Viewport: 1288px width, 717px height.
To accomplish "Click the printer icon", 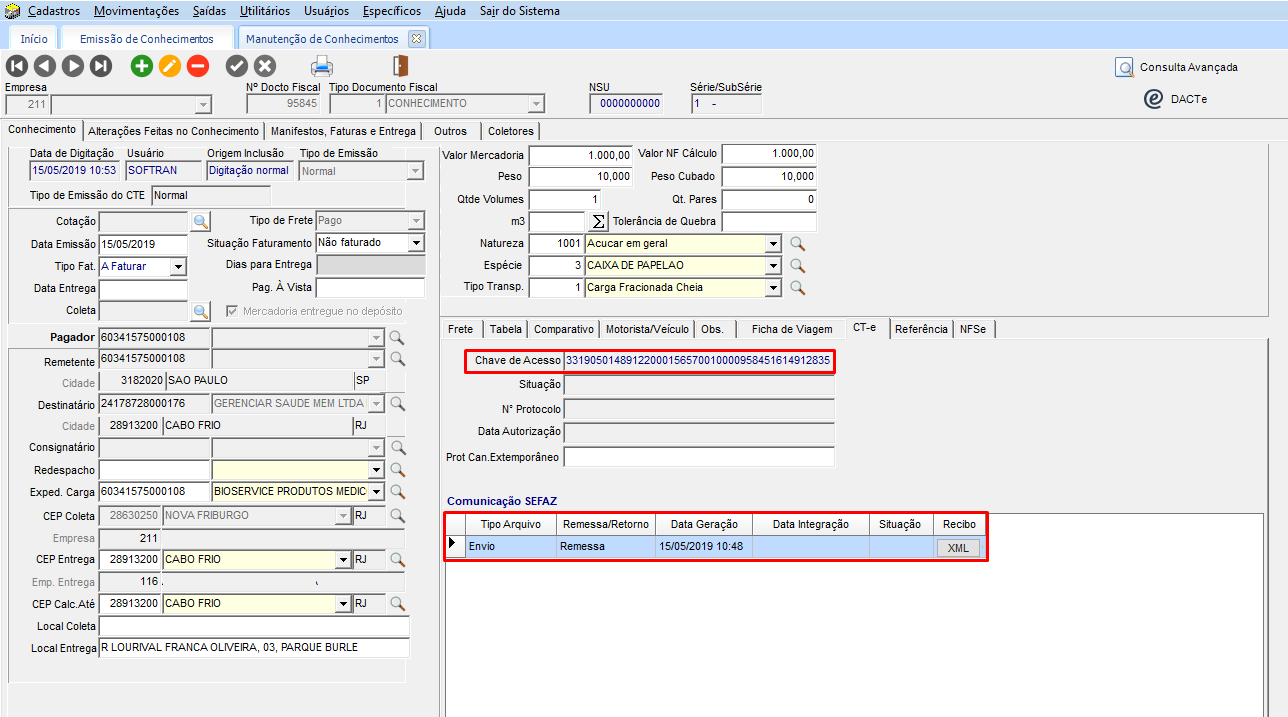I will click(x=322, y=66).
